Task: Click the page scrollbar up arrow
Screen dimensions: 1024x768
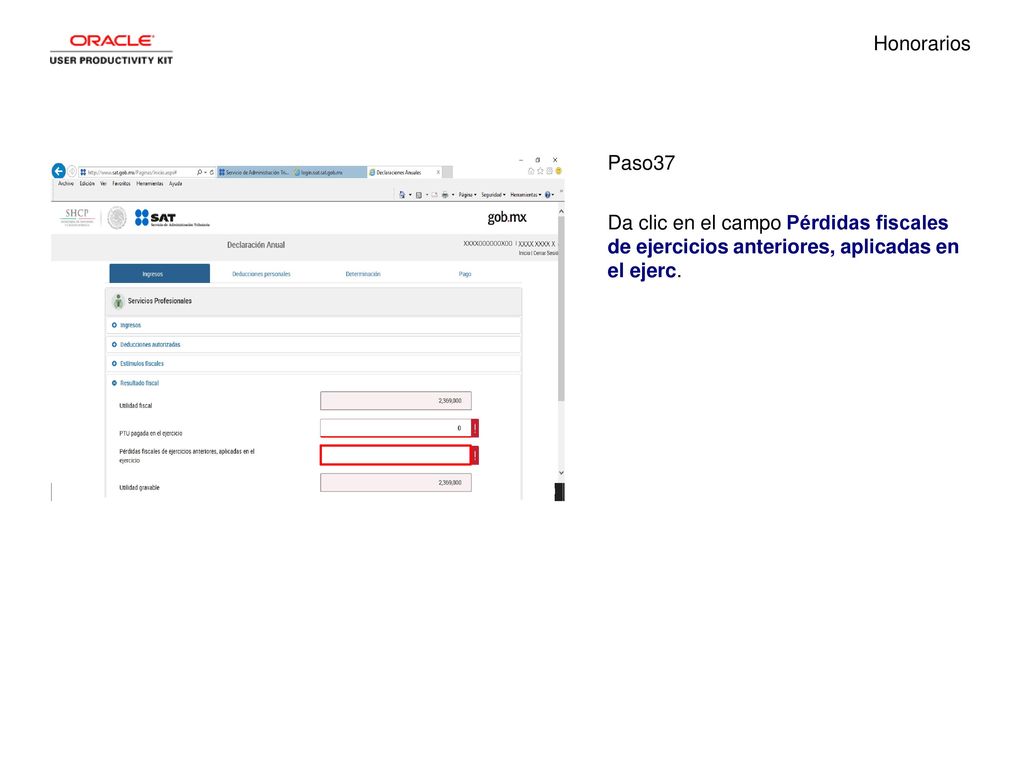Action: coord(561,212)
